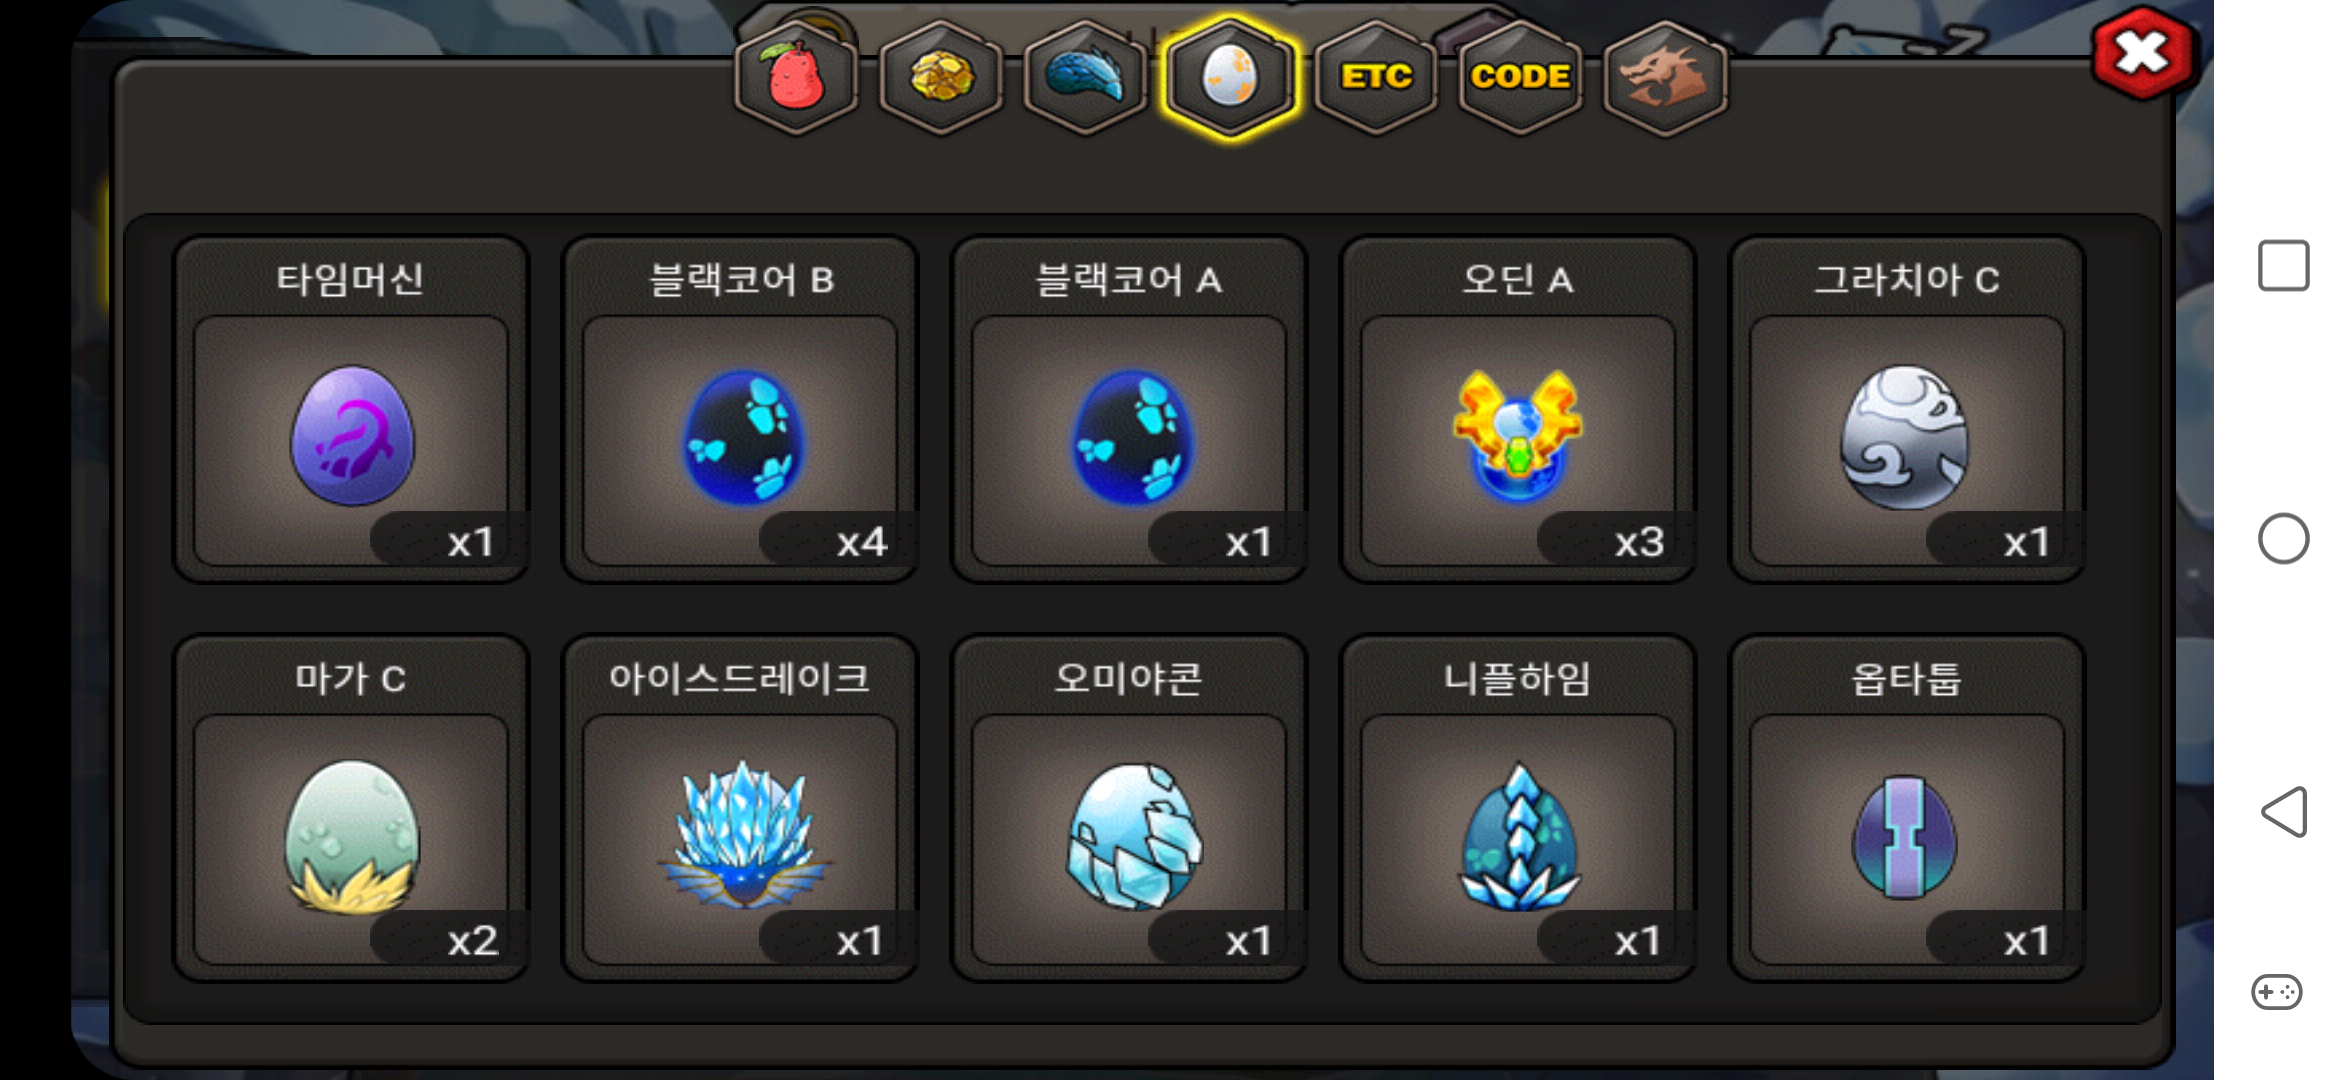Choose the 오딘 A golden winged egg
This screenshot has height=1080, width=2340.
coord(1518,409)
